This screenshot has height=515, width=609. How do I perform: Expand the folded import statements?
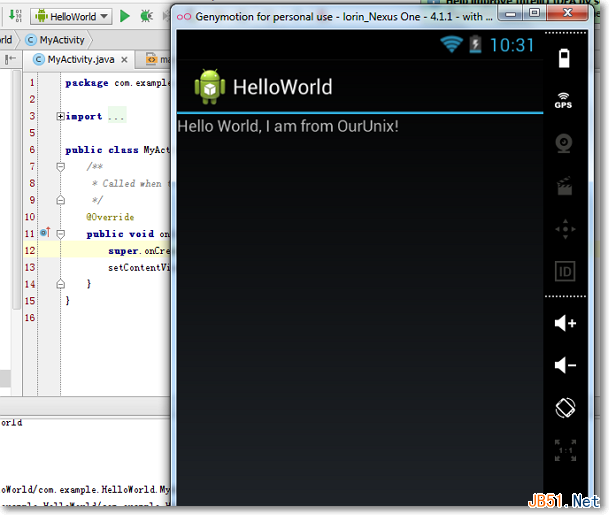pos(60,116)
